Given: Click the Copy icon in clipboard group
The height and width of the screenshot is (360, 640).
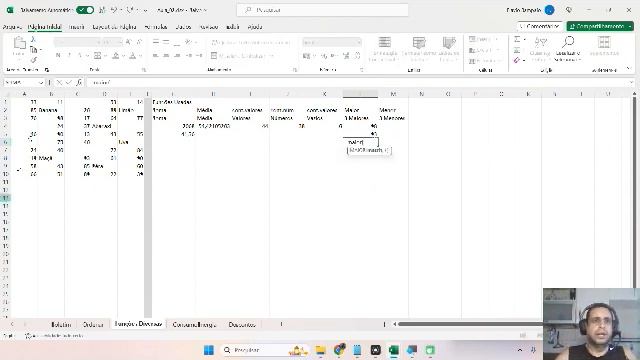Looking at the screenshot, I should pos(33,50).
